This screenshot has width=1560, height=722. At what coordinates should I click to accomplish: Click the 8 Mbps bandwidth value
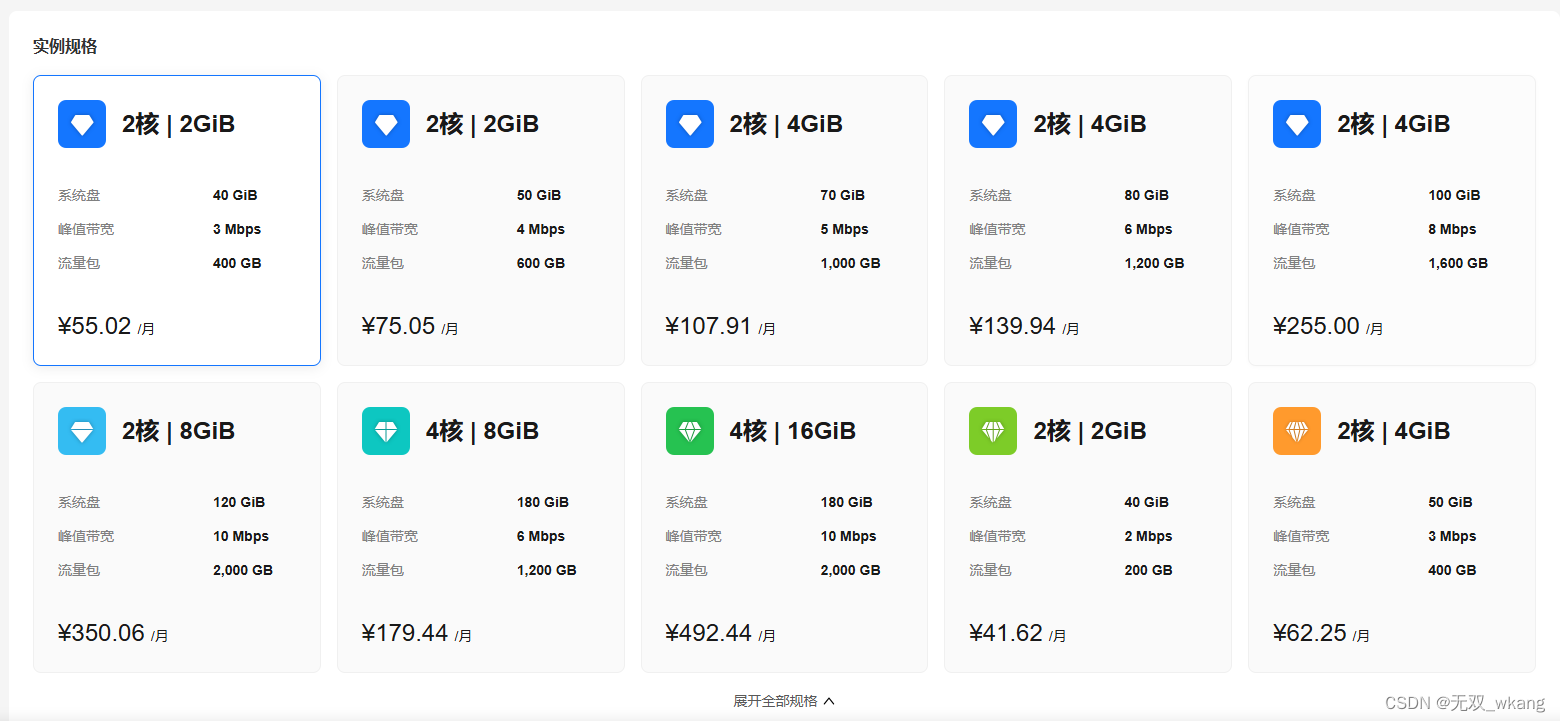click(1453, 229)
